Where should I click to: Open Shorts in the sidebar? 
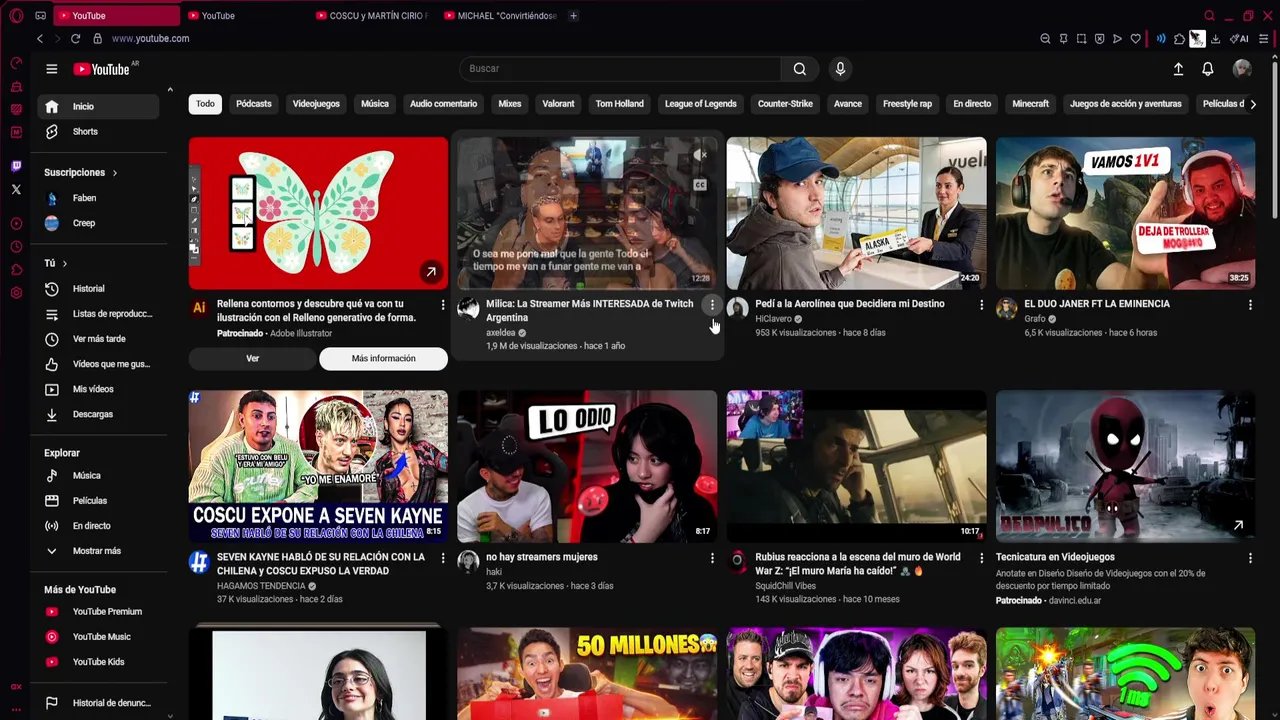[96, 132]
